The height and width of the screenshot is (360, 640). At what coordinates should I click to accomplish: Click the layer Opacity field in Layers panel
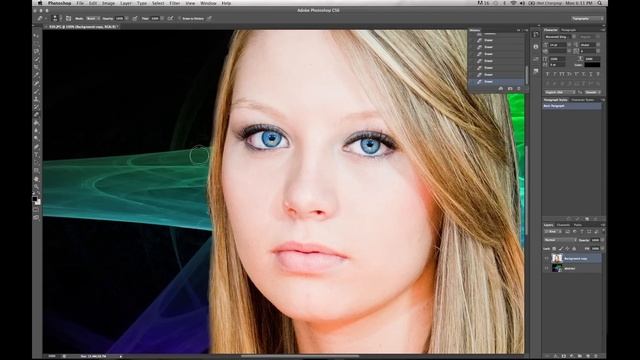coord(595,240)
